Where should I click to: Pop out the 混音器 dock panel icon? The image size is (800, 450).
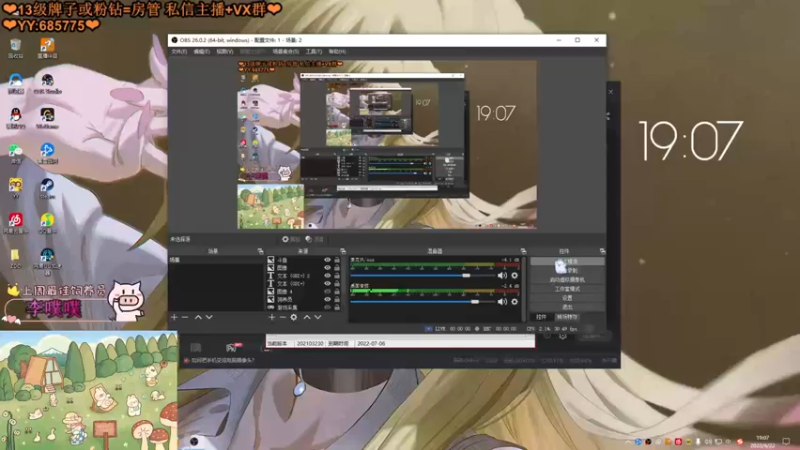click(523, 251)
